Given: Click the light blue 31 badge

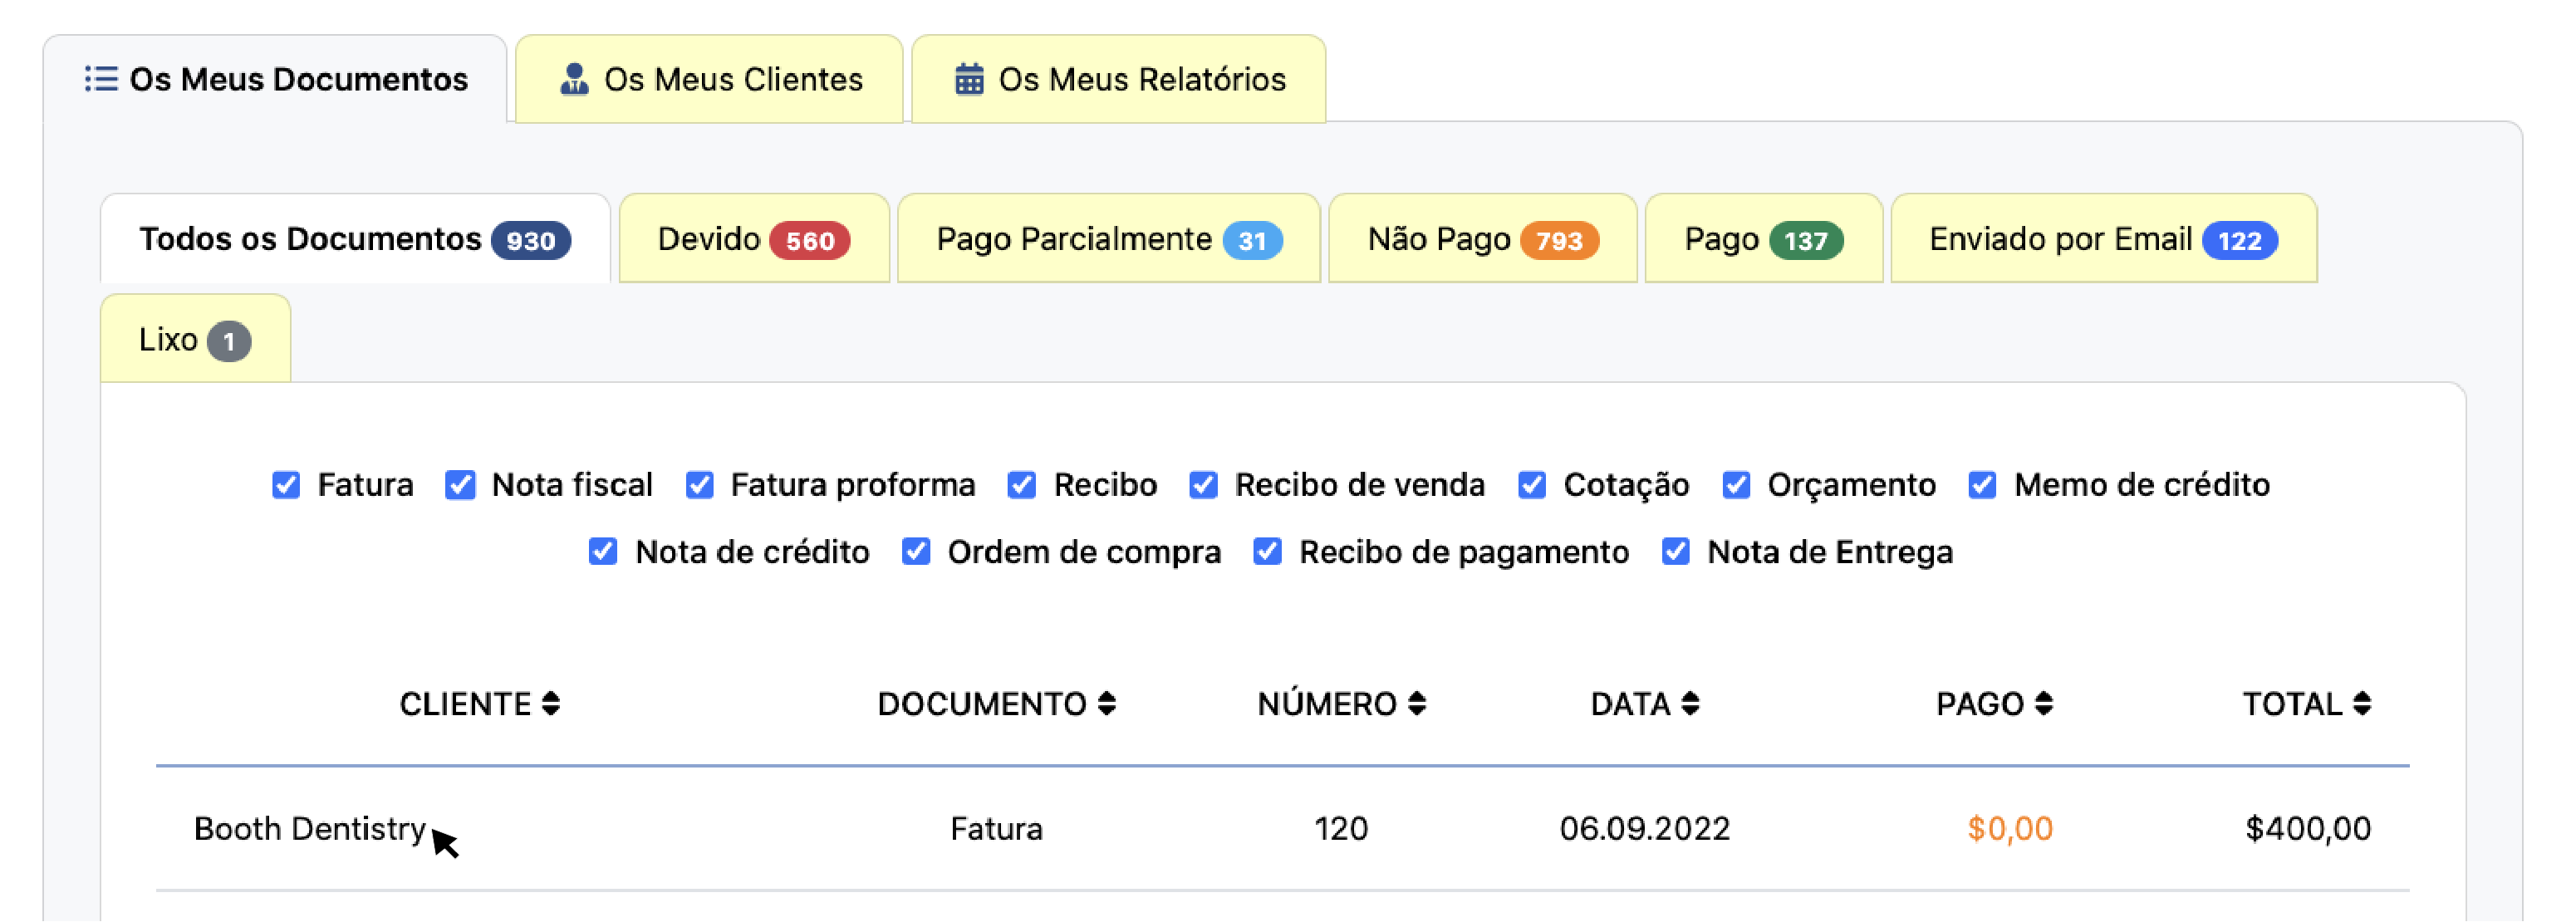Looking at the screenshot, I should pos(1253,241).
